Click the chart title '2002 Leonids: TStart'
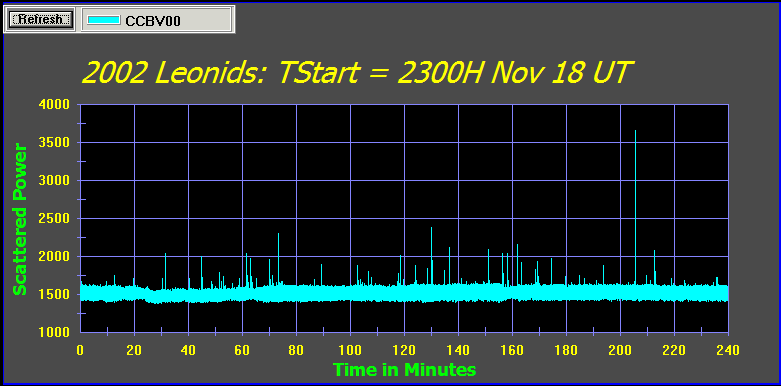 tap(220, 73)
